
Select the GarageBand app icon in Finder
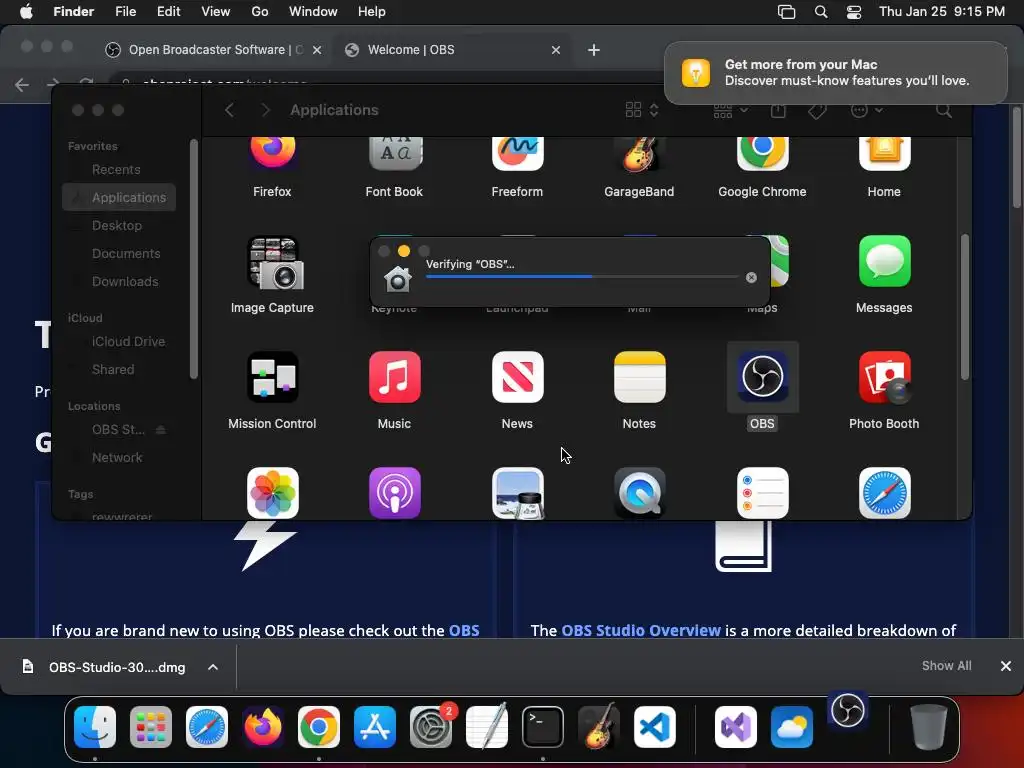[639, 154]
